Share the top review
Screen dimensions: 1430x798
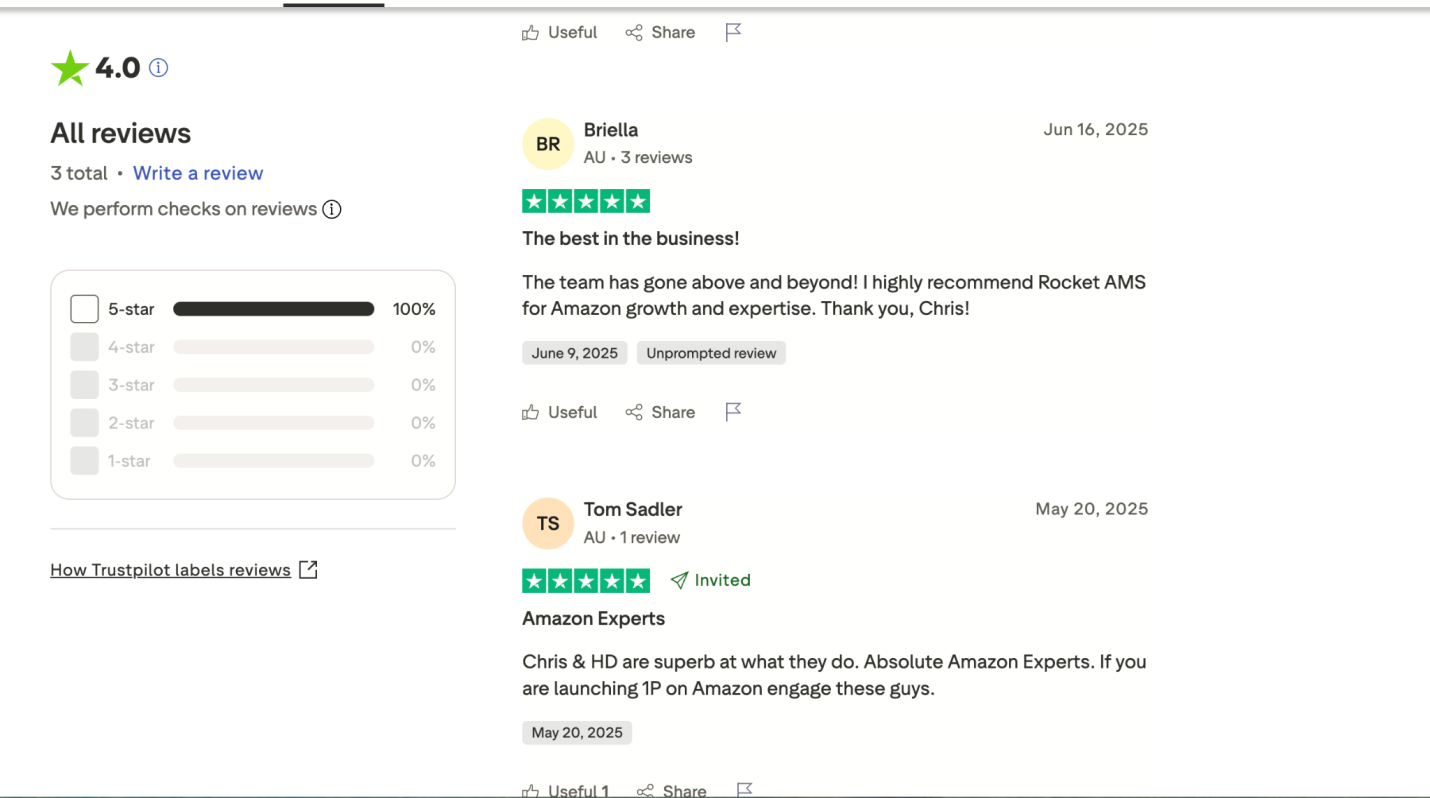(x=660, y=32)
